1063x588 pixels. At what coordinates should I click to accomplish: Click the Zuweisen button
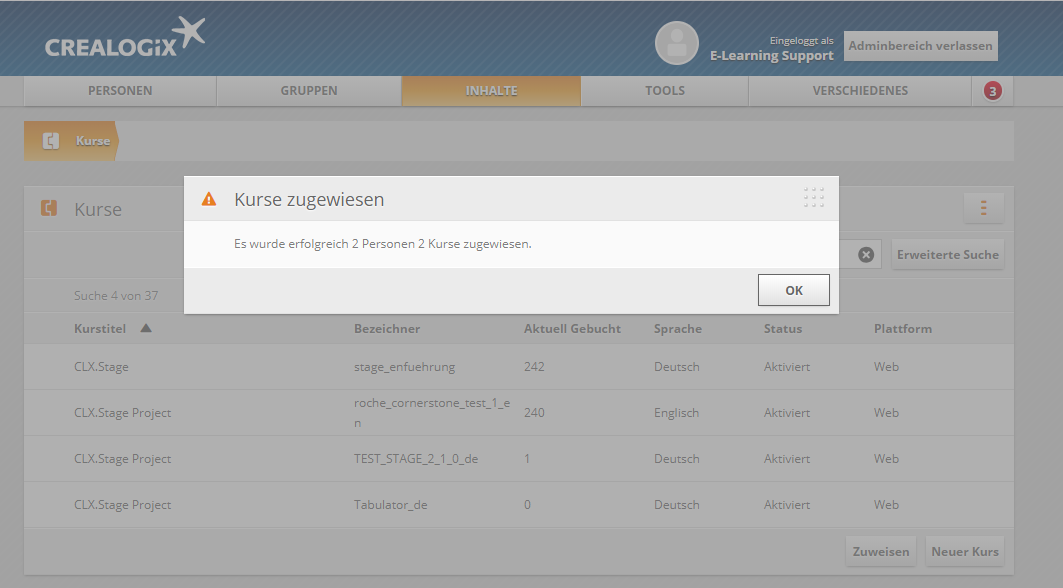click(x=881, y=551)
